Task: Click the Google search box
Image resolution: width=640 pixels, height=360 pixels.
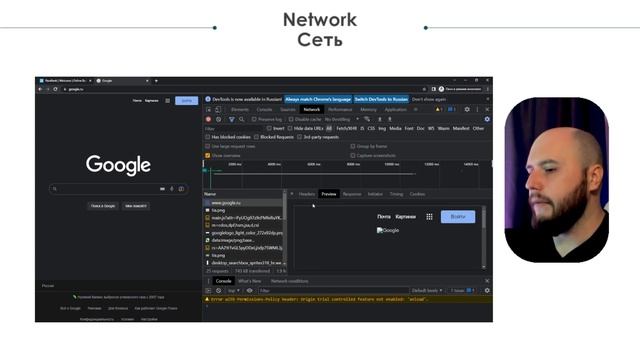Action: (118, 189)
